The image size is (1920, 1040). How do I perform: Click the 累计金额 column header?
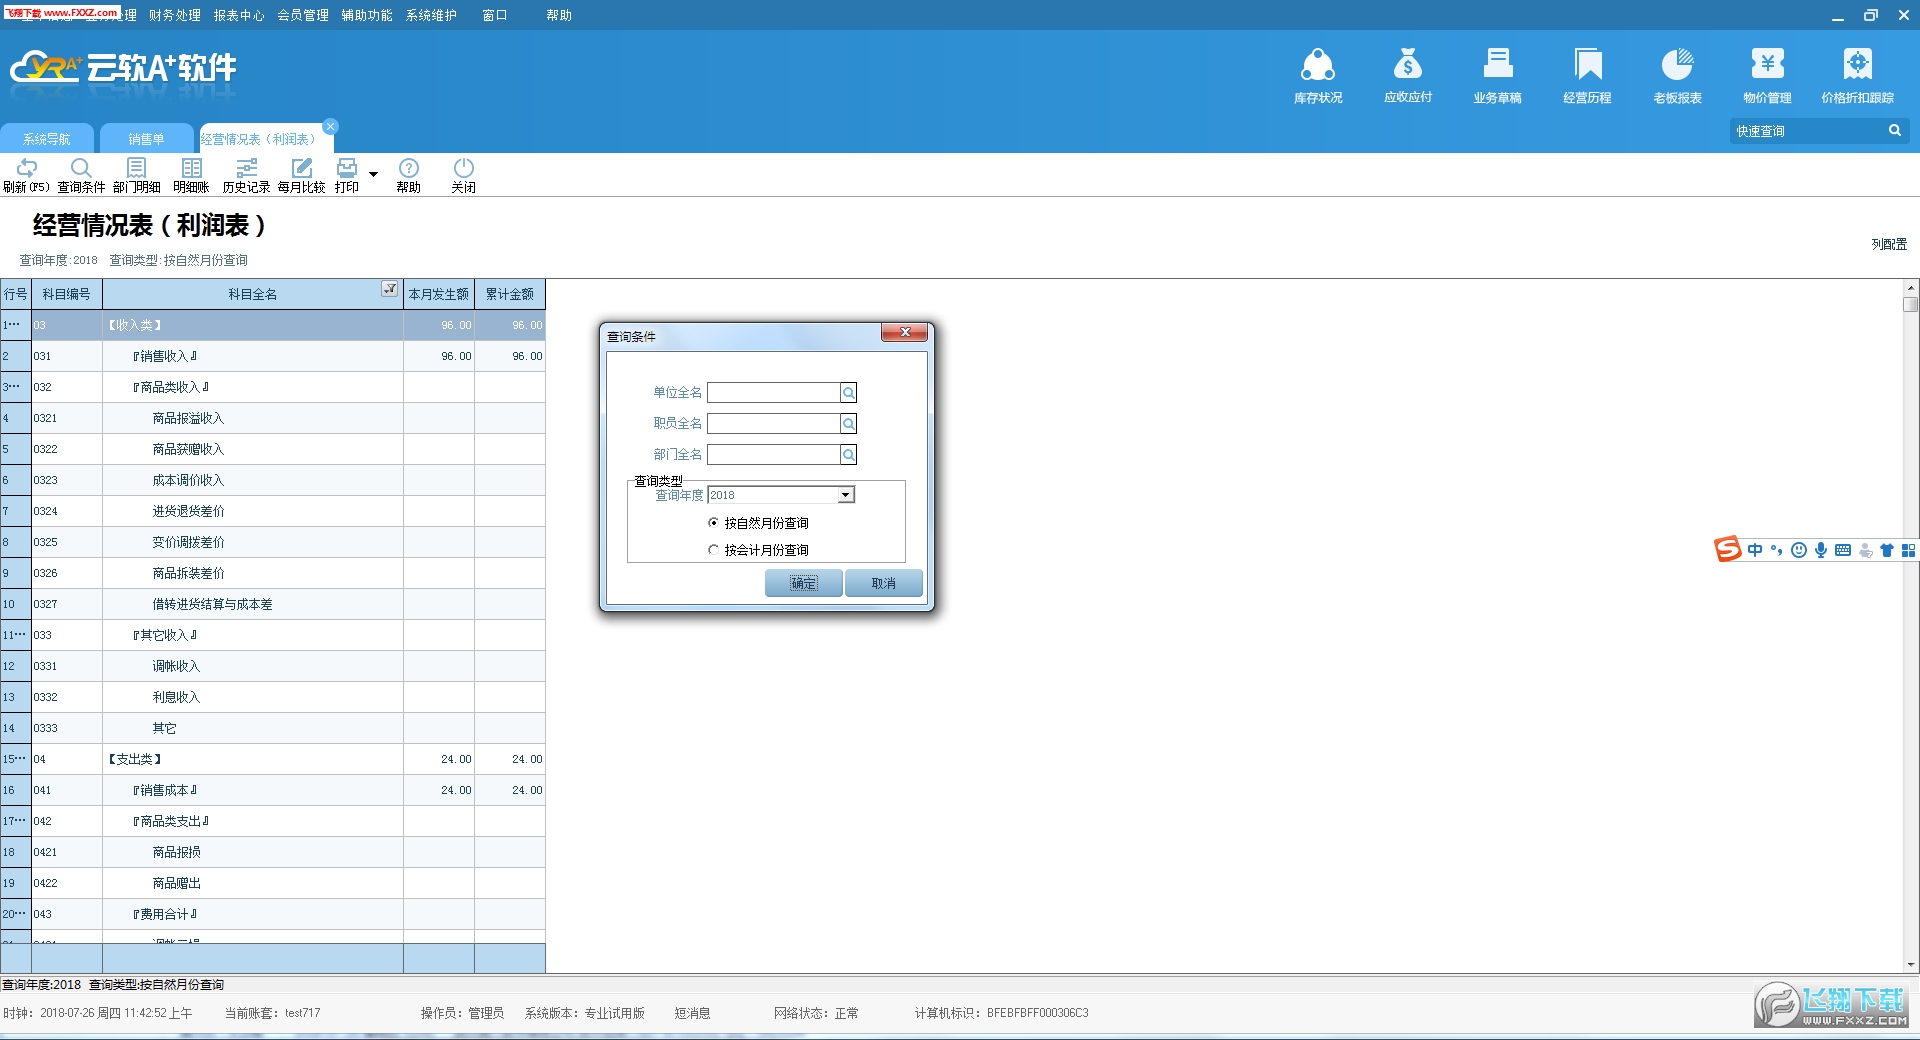pos(510,294)
